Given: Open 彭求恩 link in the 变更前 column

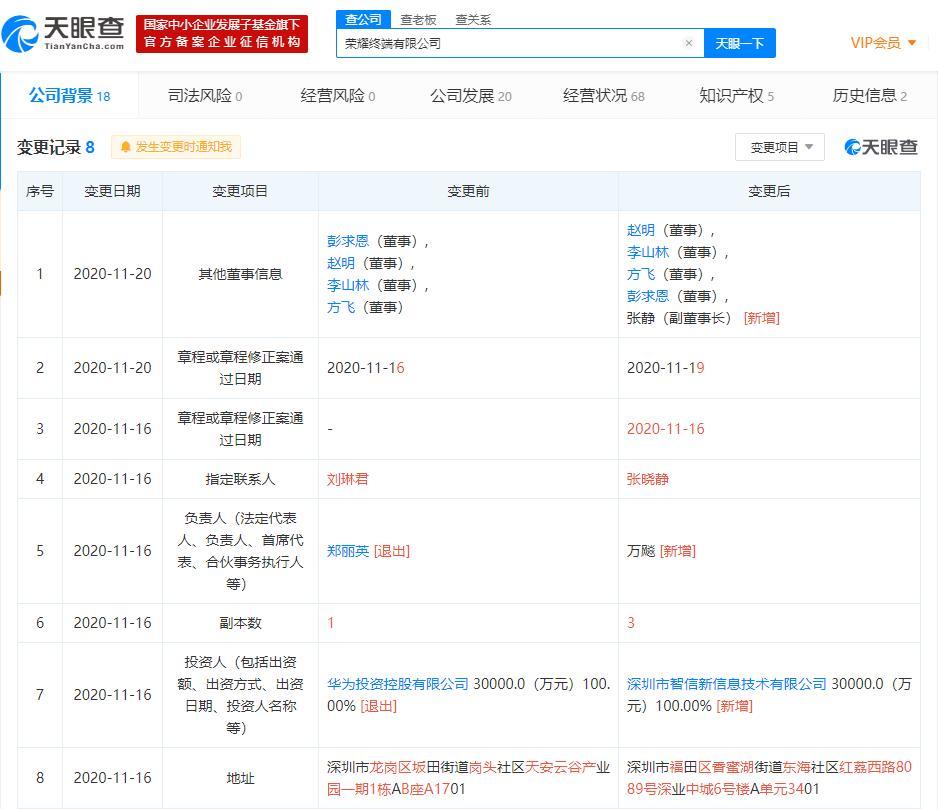Looking at the screenshot, I should tap(348, 241).
